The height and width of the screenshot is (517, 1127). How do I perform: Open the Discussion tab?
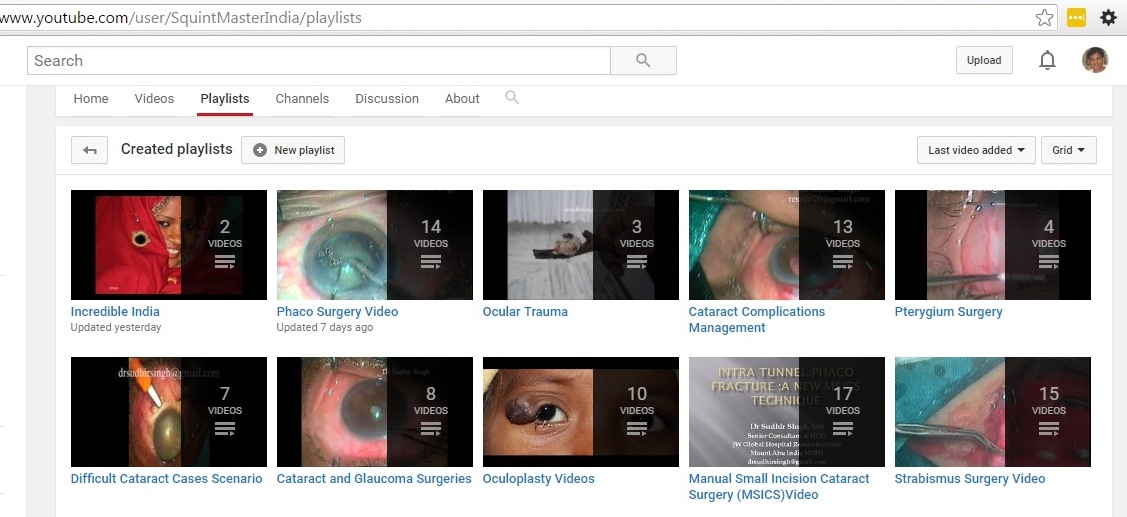[x=387, y=99]
